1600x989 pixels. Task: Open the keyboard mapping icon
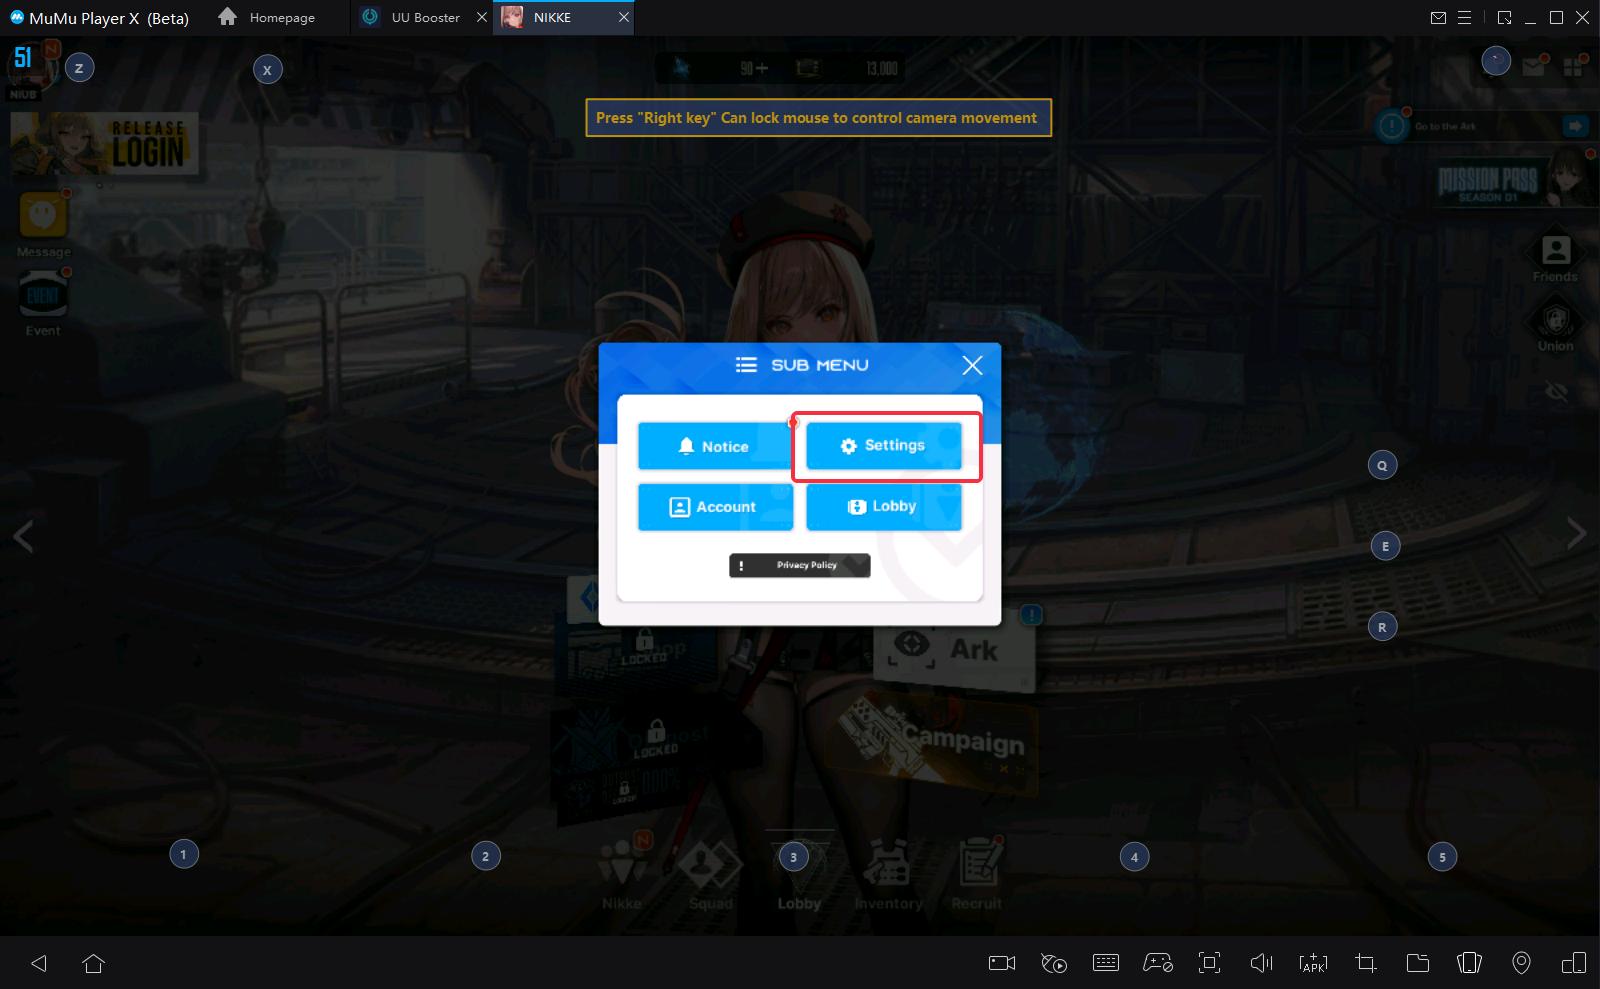(x=1105, y=963)
